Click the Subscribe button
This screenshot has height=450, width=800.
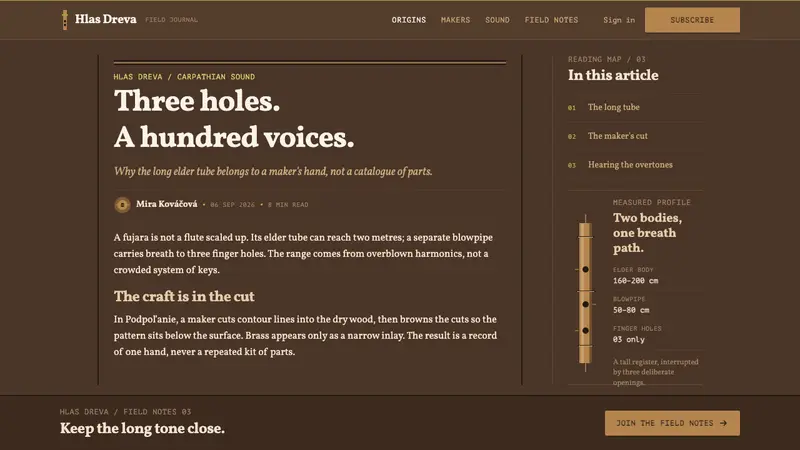[x=692, y=20]
